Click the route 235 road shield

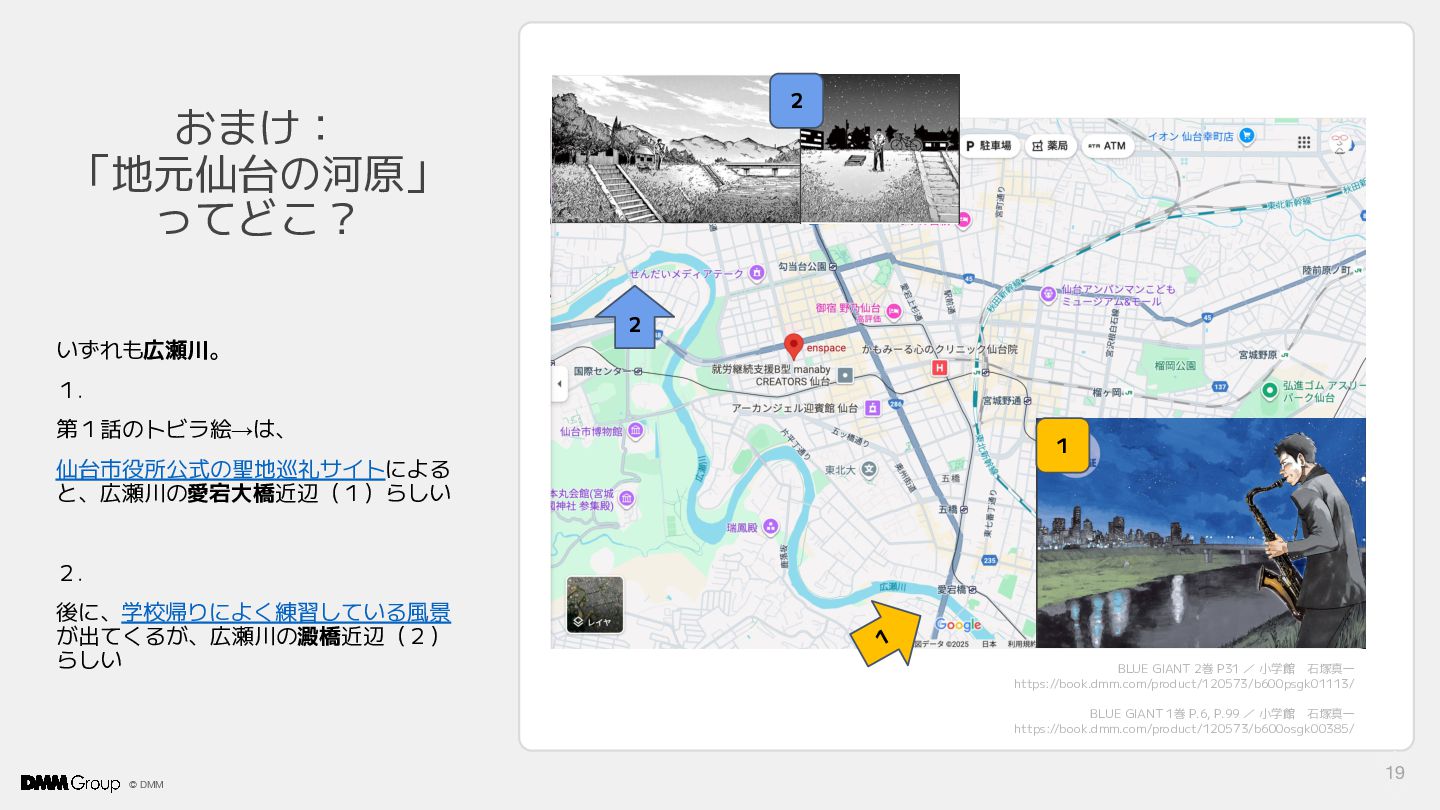[x=989, y=561]
